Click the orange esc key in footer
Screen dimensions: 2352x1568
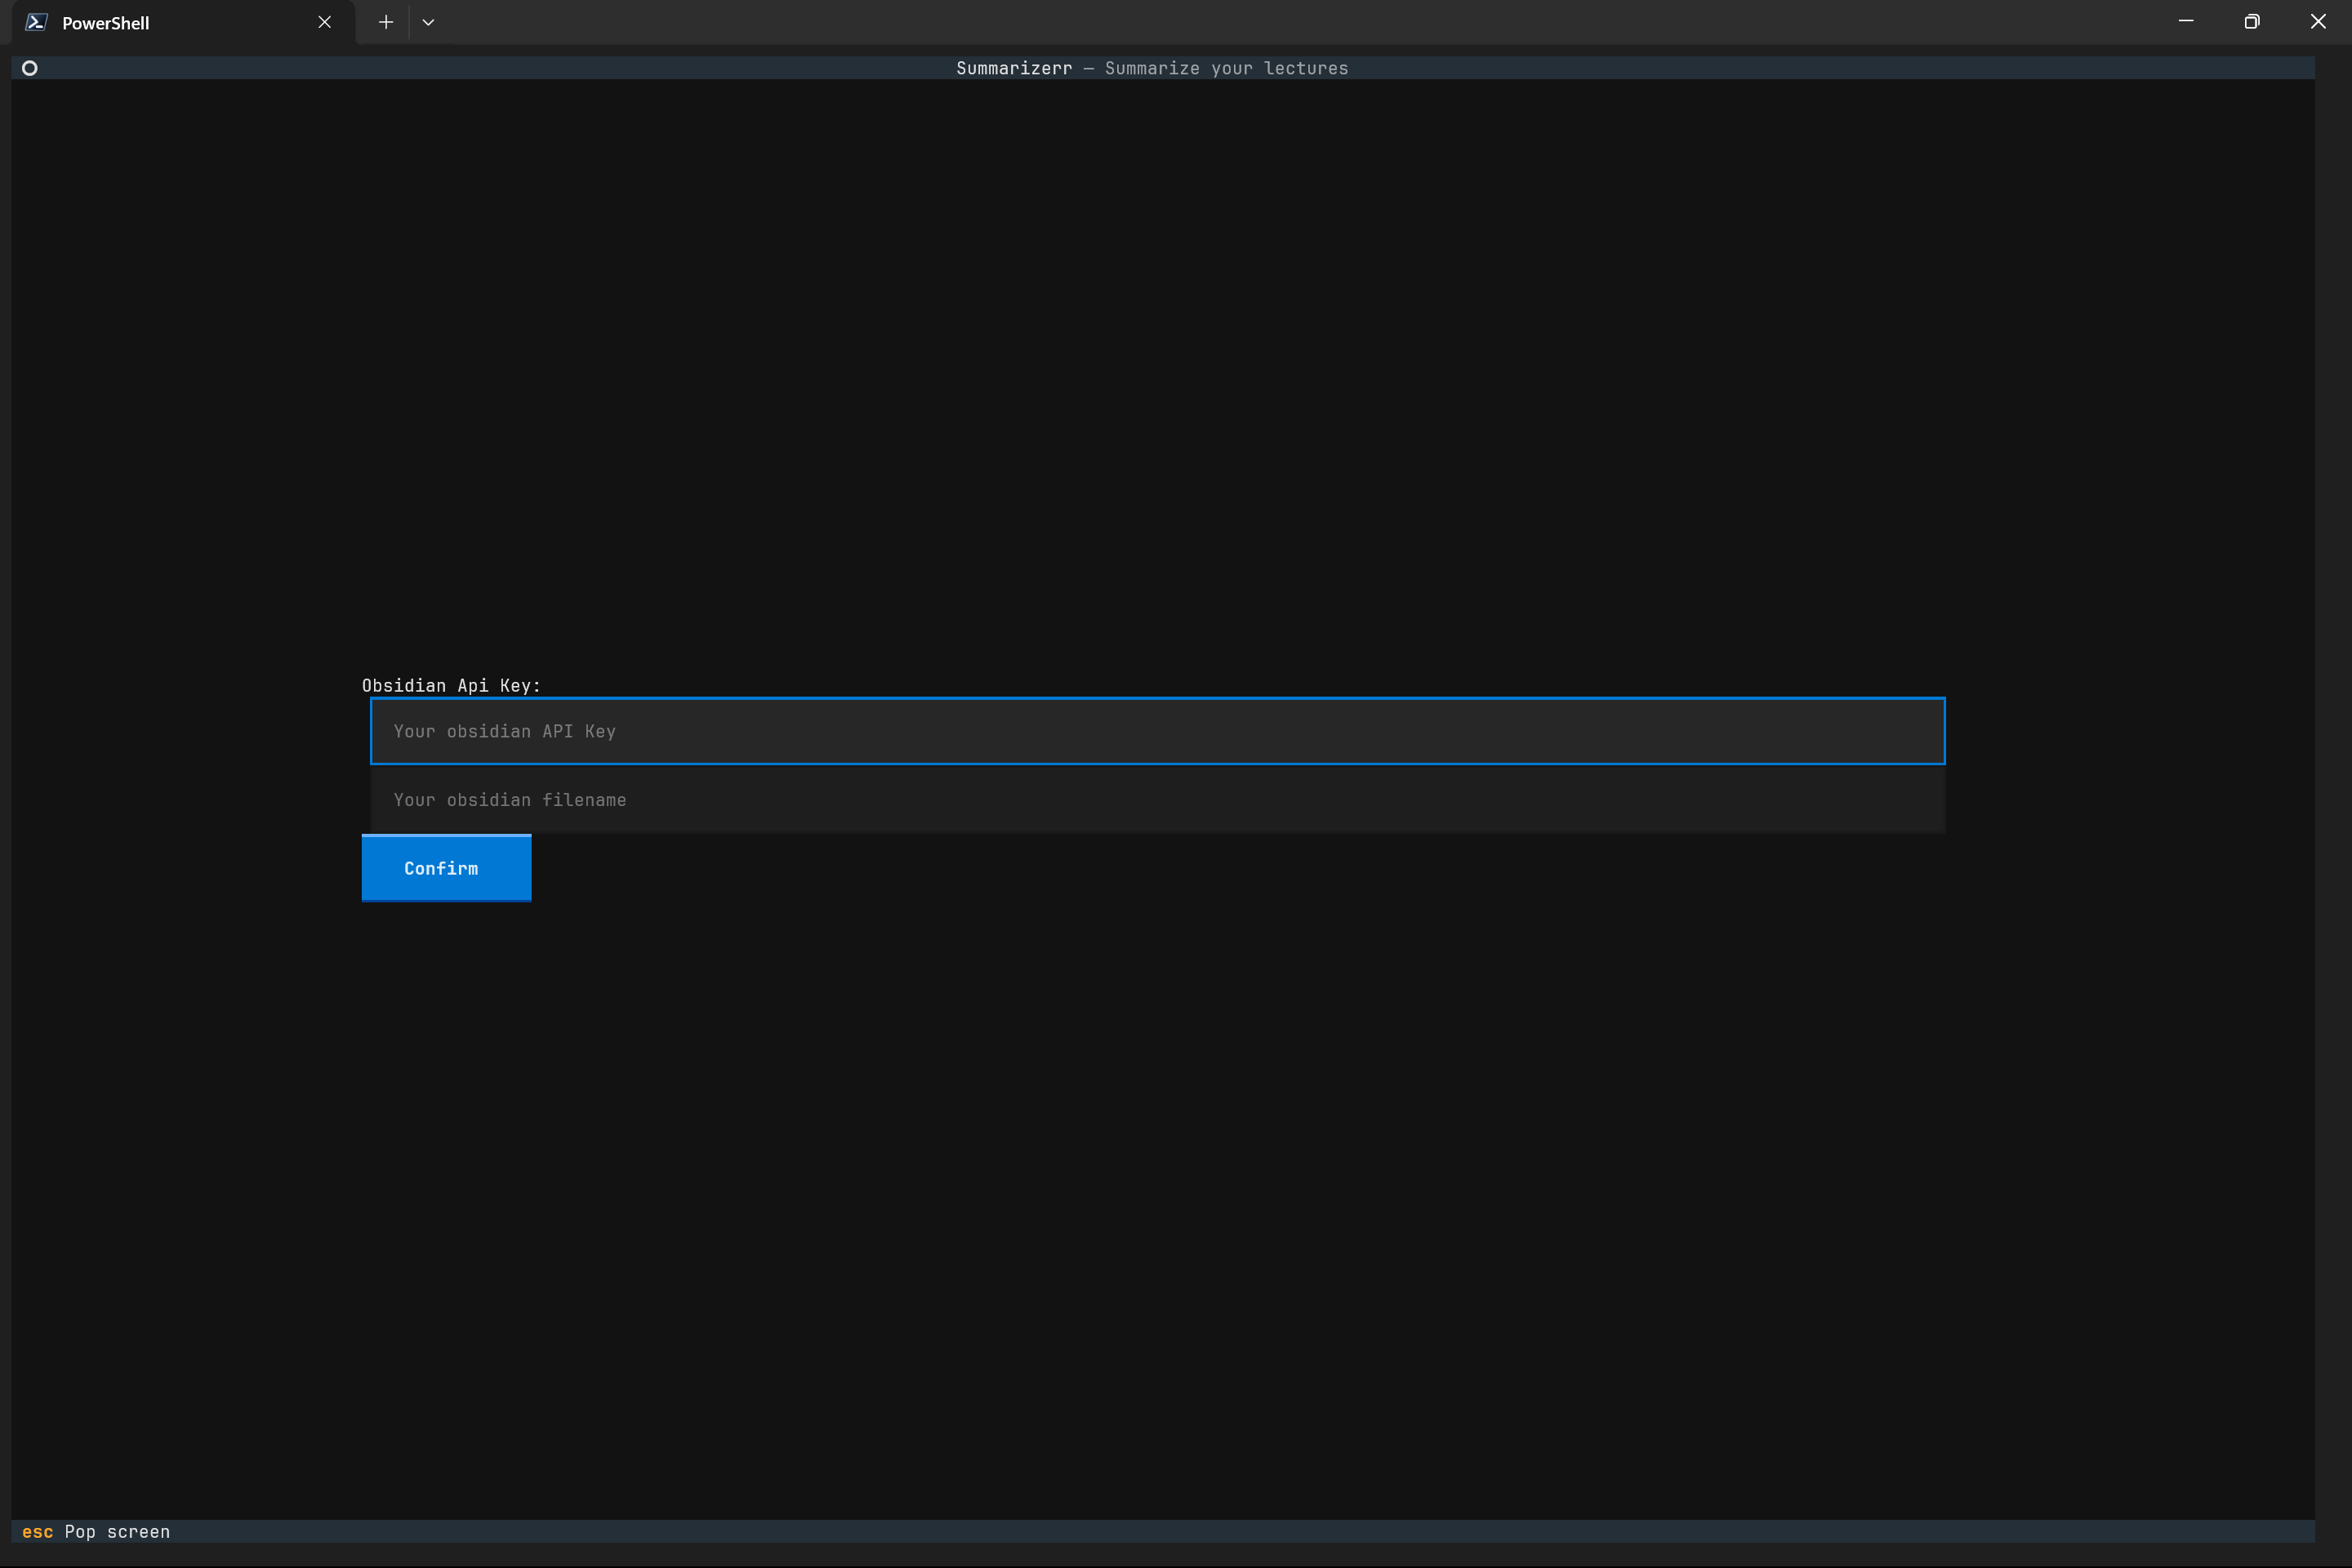click(x=37, y=1532)
